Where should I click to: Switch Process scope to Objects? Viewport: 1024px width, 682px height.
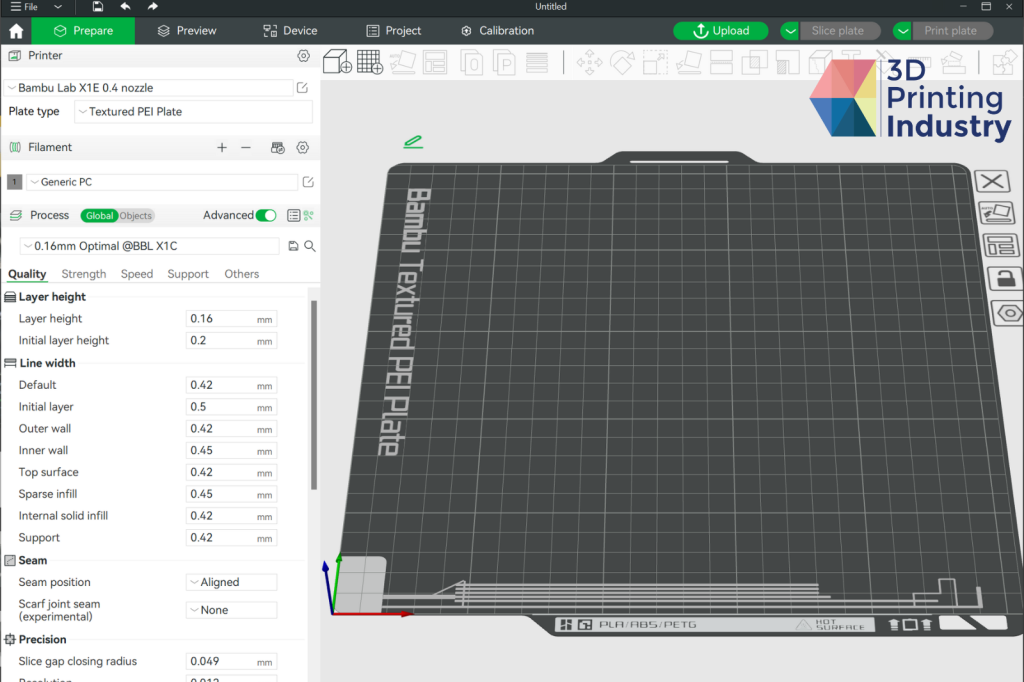tap(136, 216)
